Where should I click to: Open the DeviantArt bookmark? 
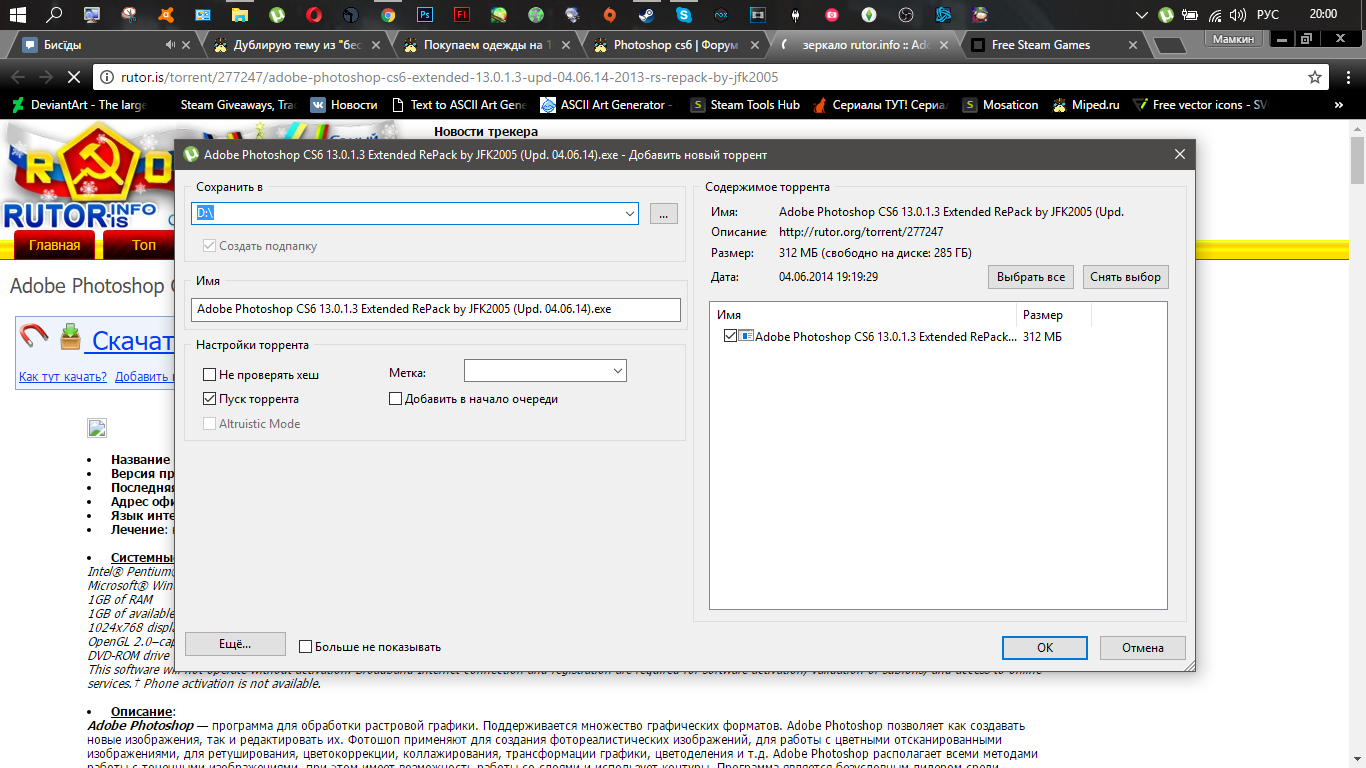point(79,105)
